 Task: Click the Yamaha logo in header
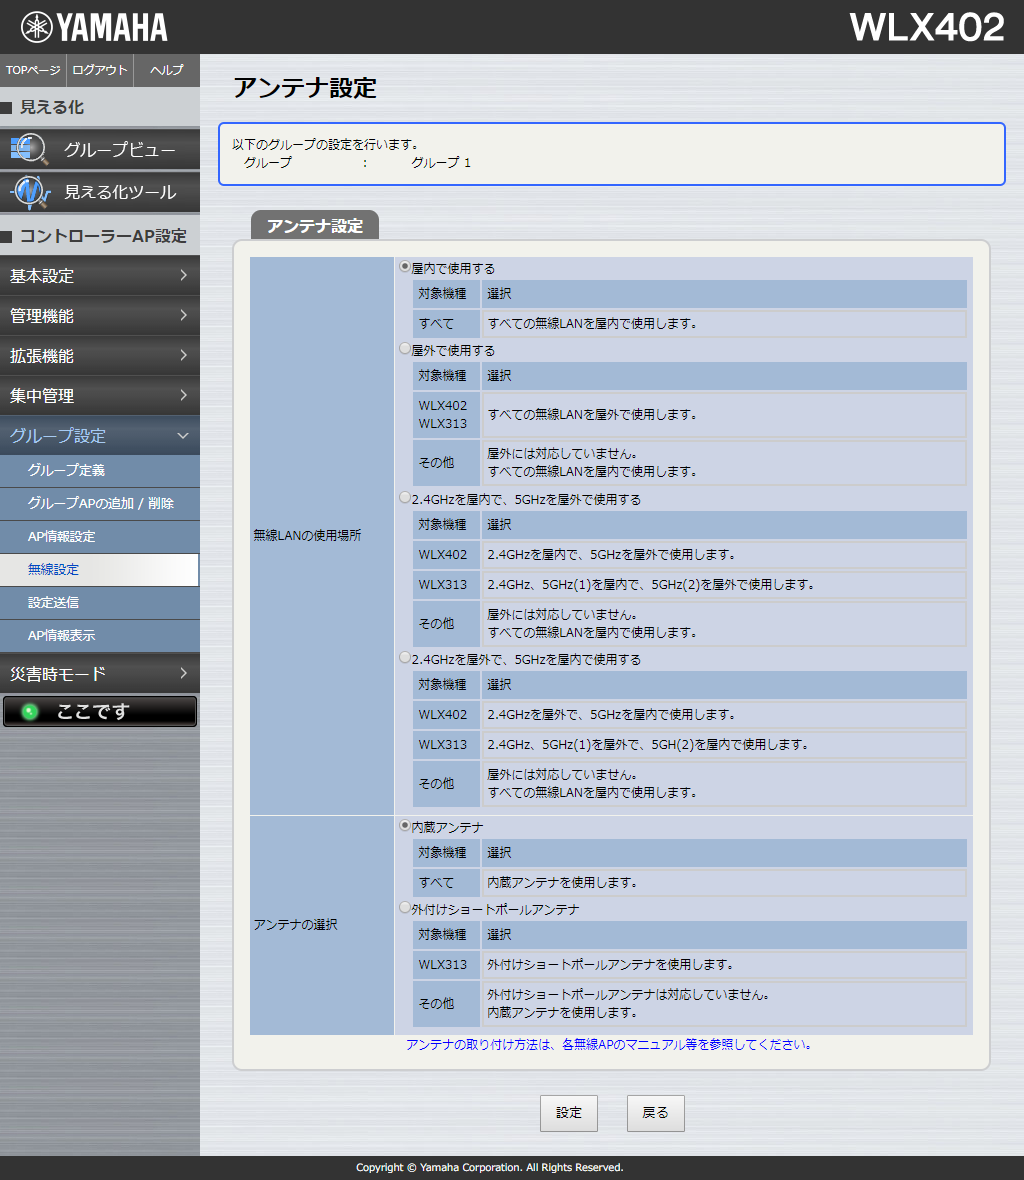[95, 27]
